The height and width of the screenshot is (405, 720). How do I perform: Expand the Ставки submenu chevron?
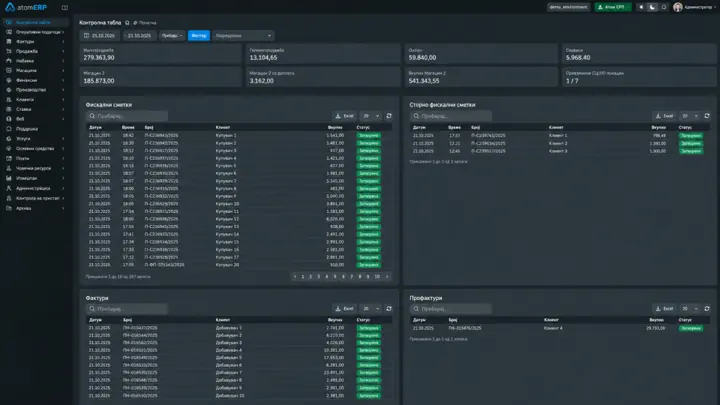pyautogui.click(x=63, y=109)
